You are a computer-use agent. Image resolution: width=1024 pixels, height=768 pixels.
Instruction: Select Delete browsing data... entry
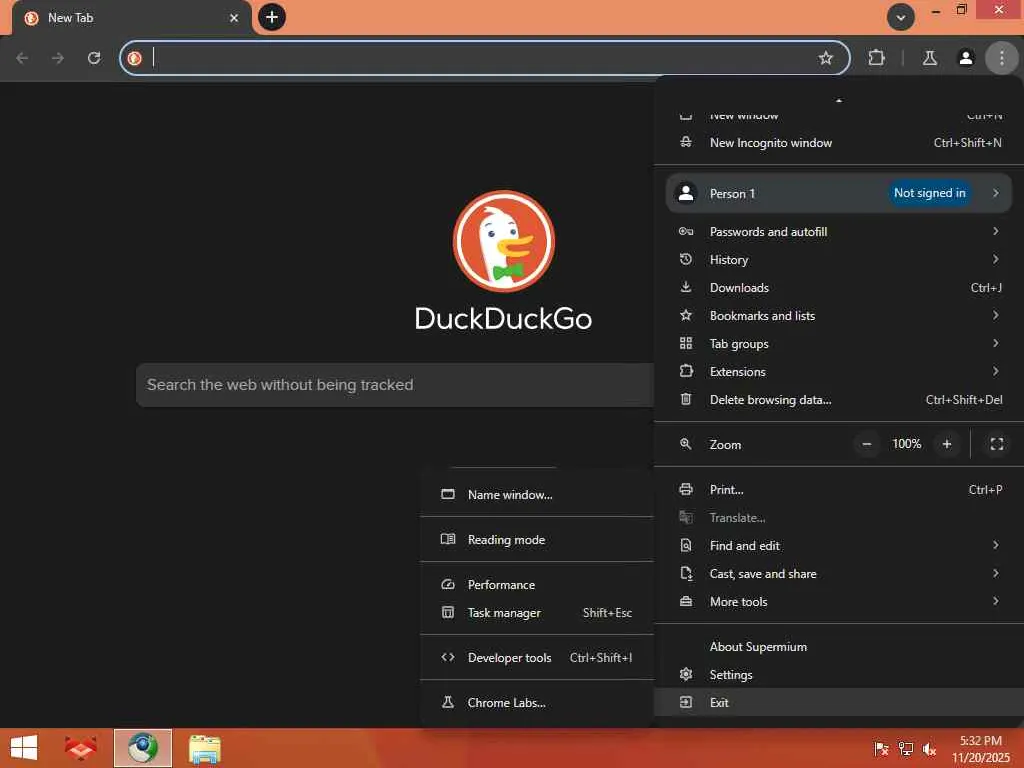click(839, 400)
